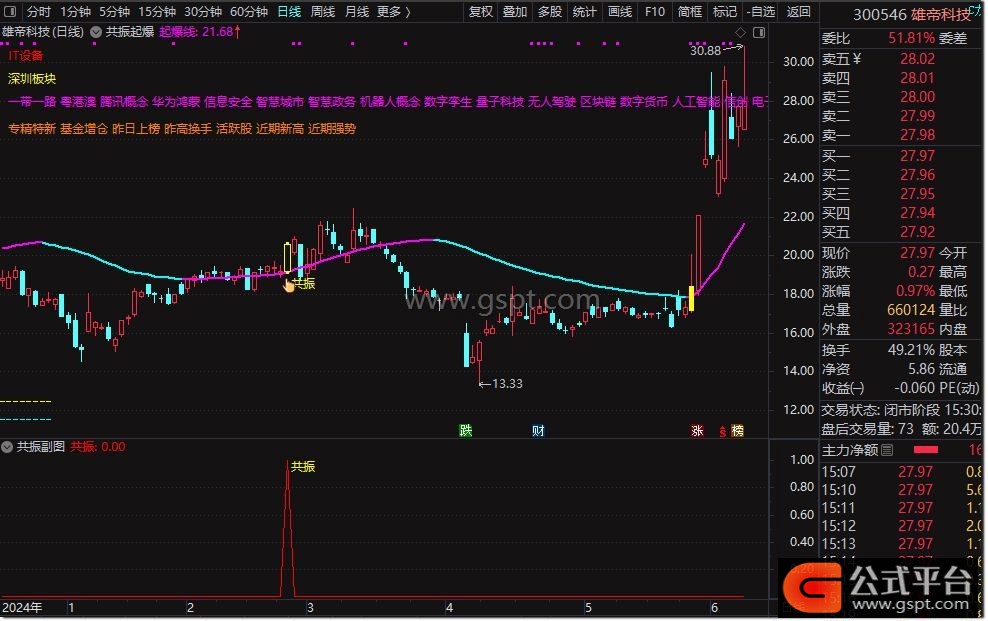This screenshot has width=988, height=621.
Task: Click the 返回 back button
Action: (x=798, y=11)
